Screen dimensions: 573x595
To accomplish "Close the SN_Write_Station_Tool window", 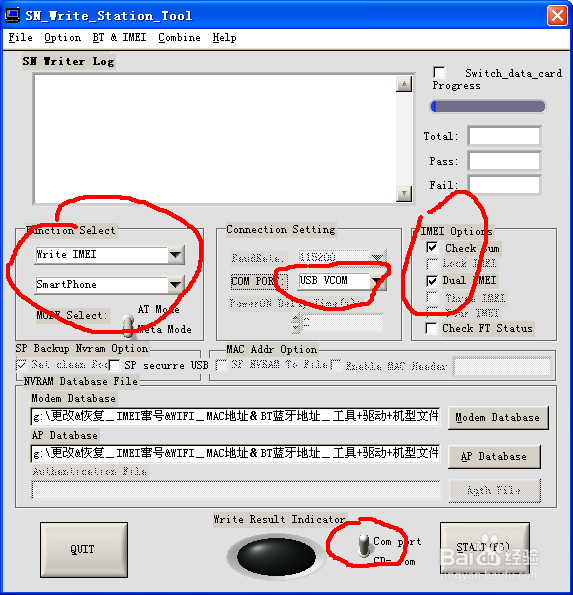I will 557,16.
